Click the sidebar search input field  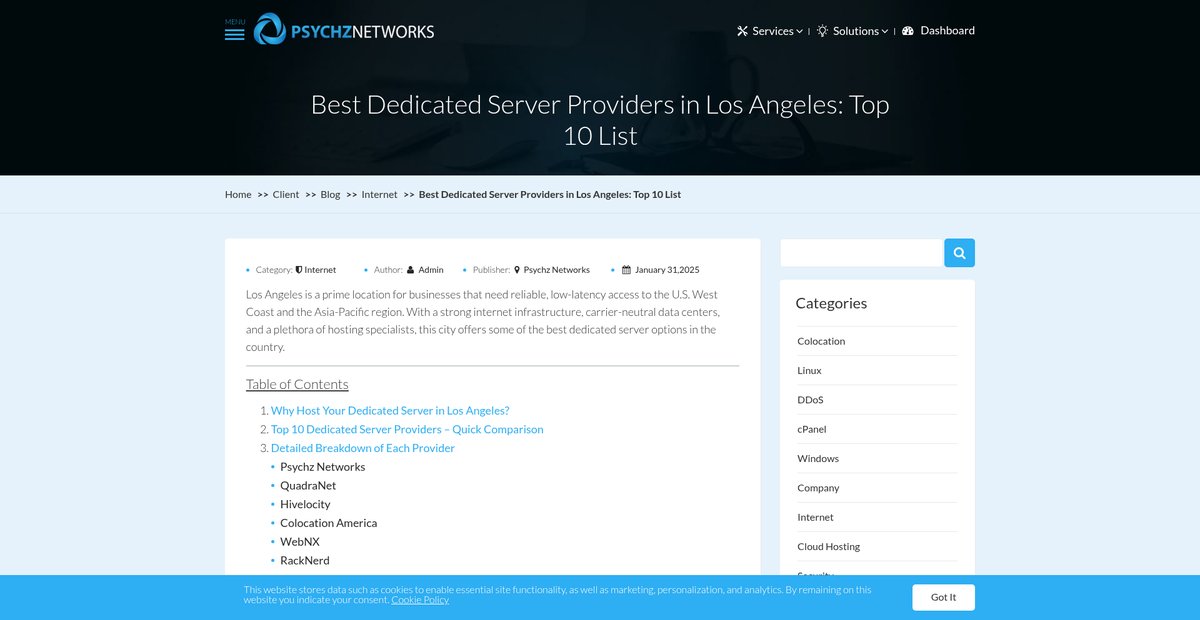tap(862, 253)
